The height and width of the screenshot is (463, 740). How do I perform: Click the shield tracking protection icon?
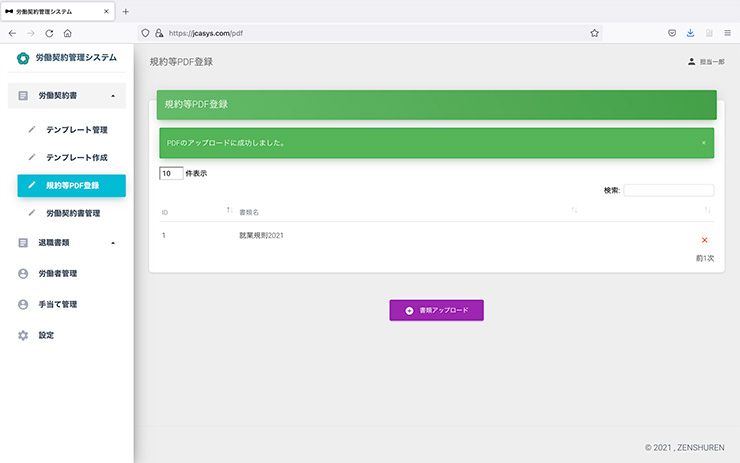point(145,33)
